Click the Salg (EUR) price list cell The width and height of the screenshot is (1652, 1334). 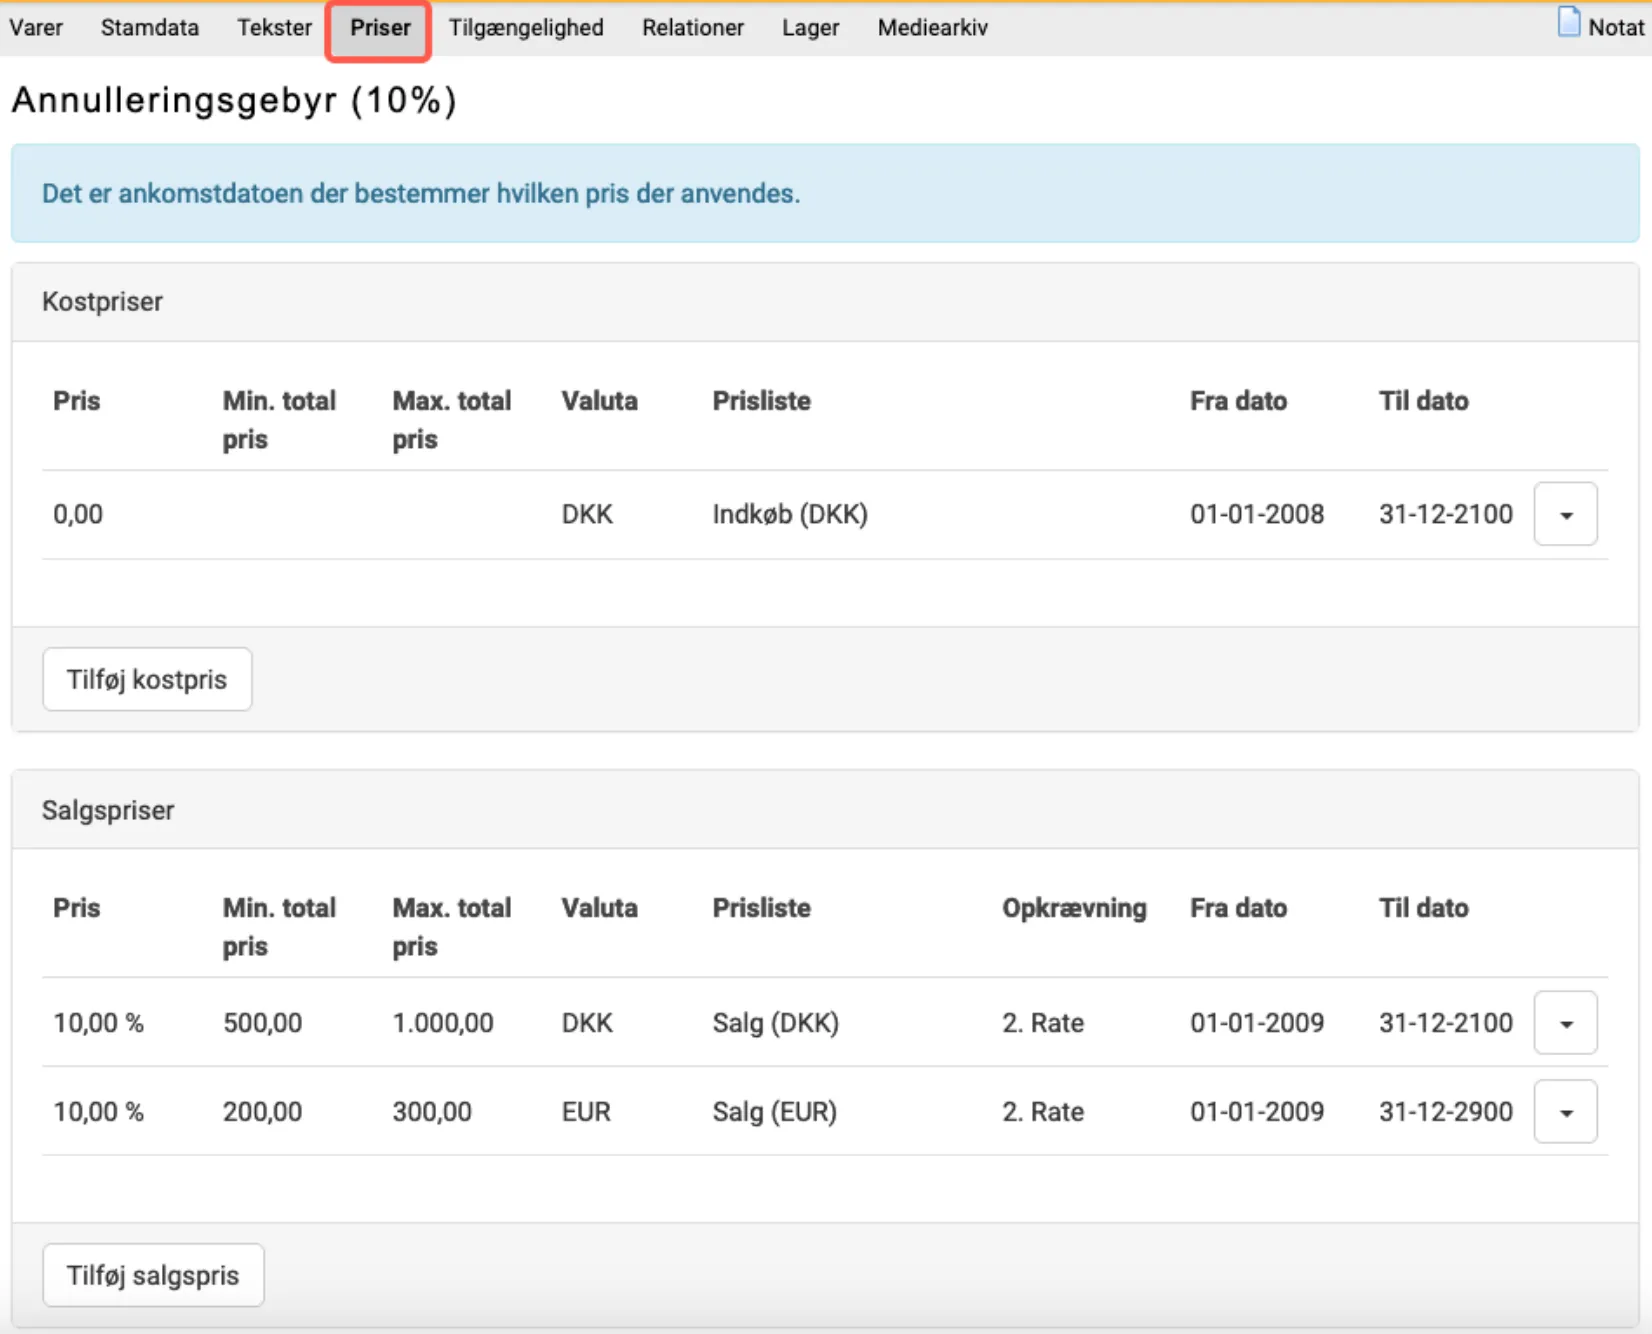774,1112
